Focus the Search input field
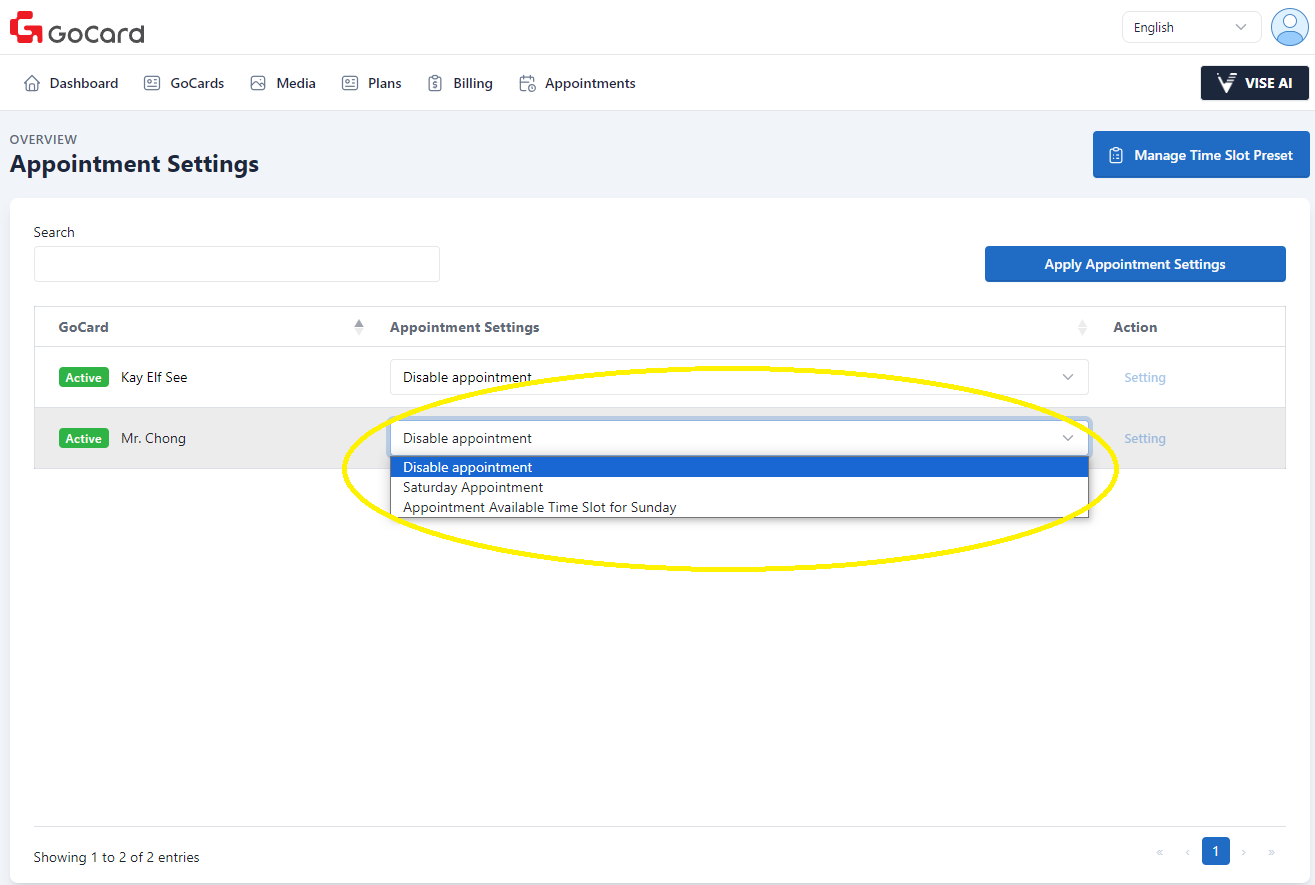This screenshot has height=885, width=1315. [x=236, y=264]
